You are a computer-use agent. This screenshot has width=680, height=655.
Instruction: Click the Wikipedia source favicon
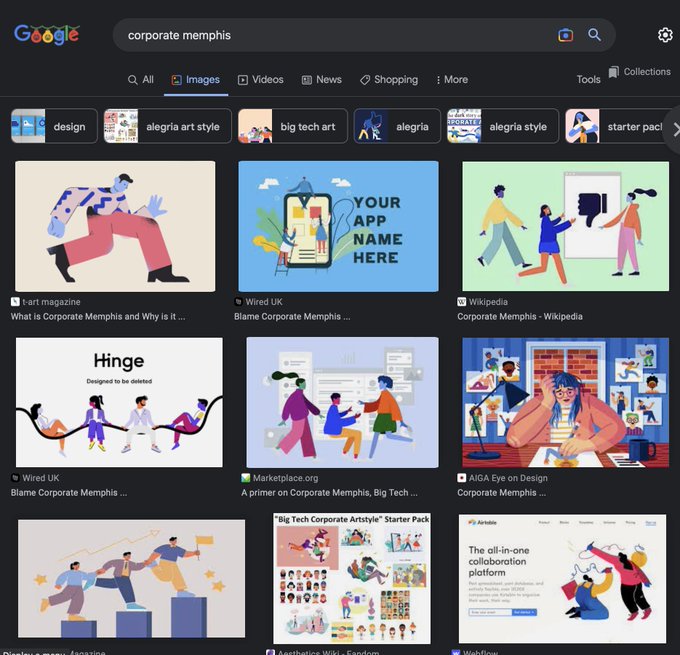point(461,302)
